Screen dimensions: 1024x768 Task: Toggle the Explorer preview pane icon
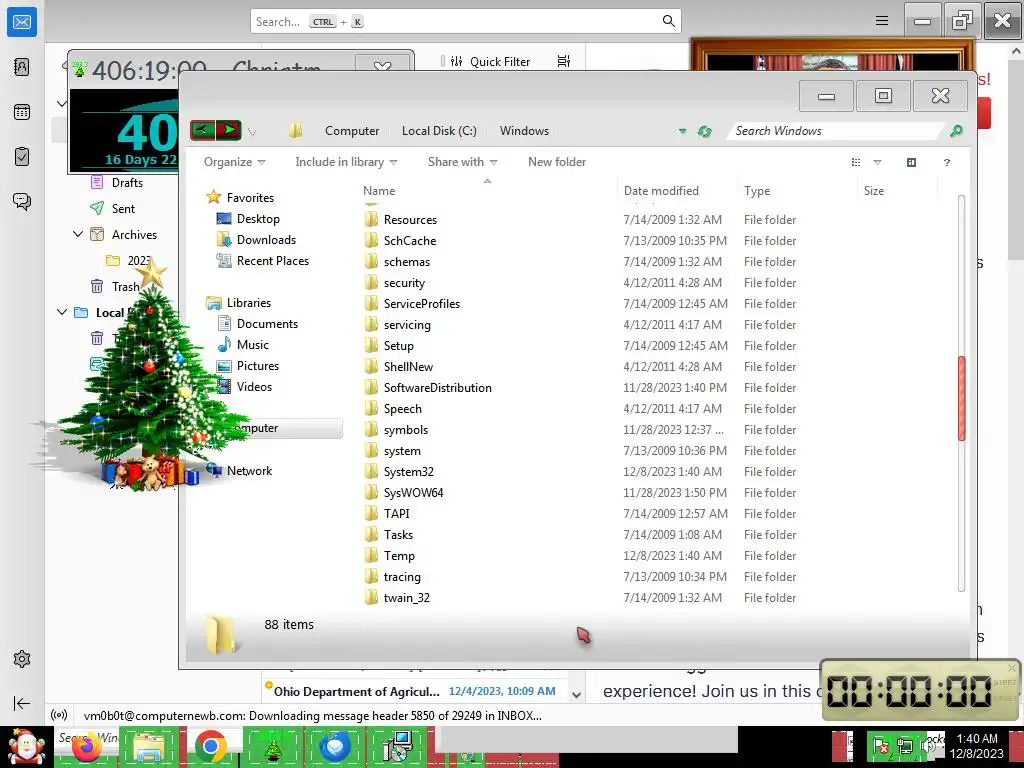pos(912,162)
